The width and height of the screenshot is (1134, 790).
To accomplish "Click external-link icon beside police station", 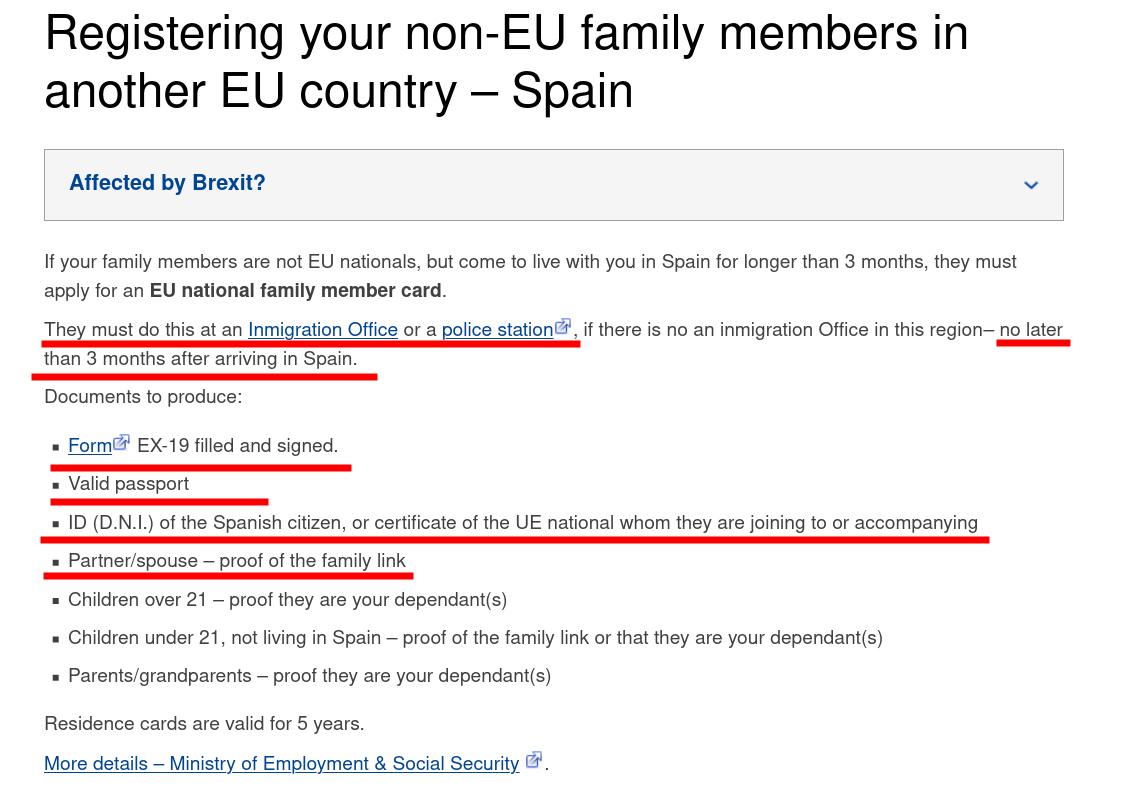I will click(x=563, y=326).
